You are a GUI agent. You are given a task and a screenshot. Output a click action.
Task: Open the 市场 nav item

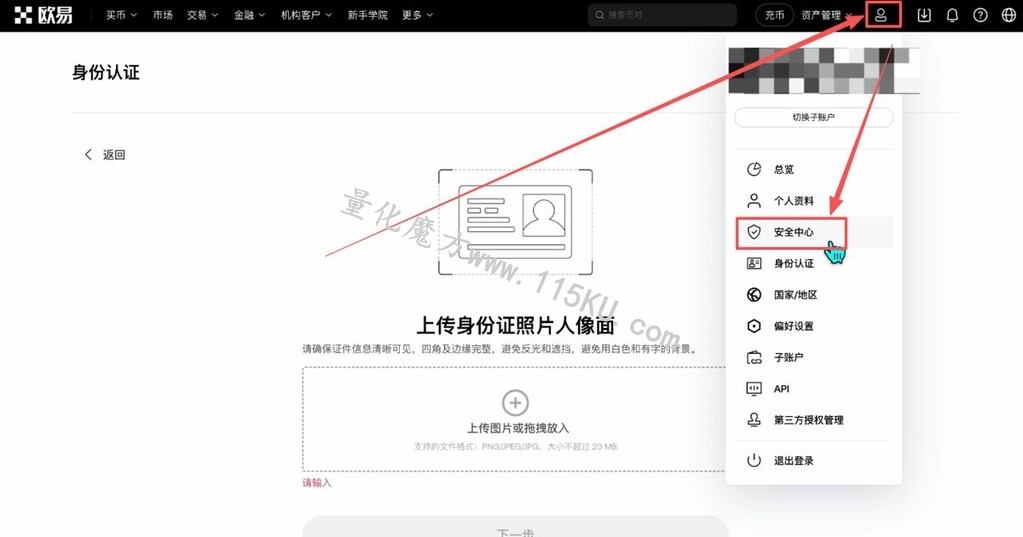[x=162, y=15]
